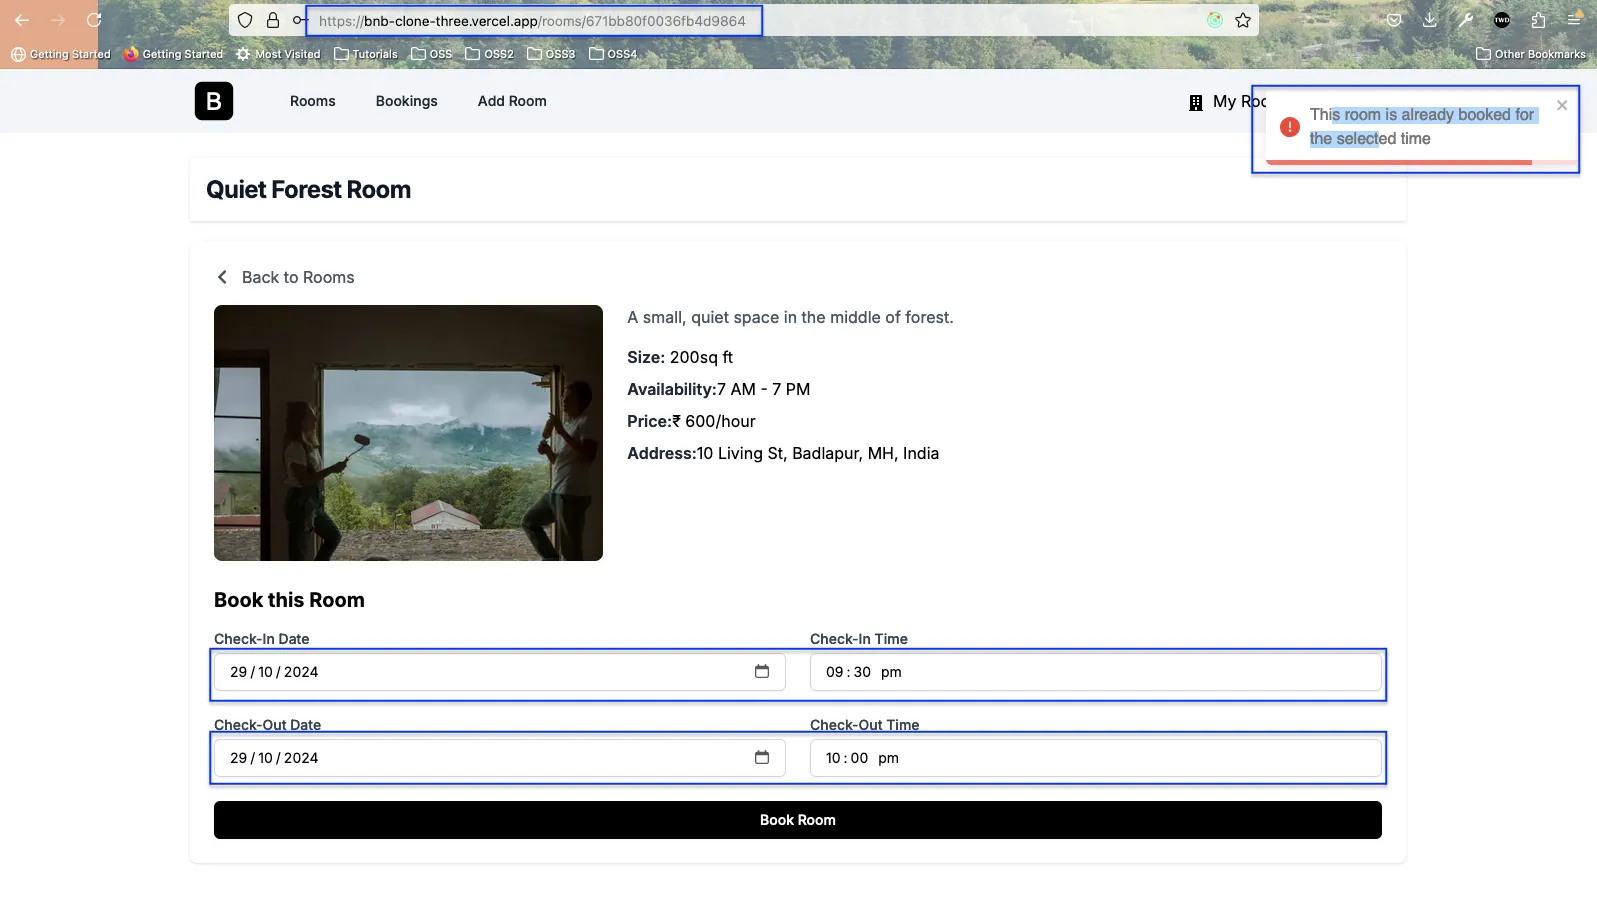Click the Check-In Time field showing 09:30 pm
The height and width of the screenshot is (904, 1597).
pyautogui.click(x=1096, y=672)
